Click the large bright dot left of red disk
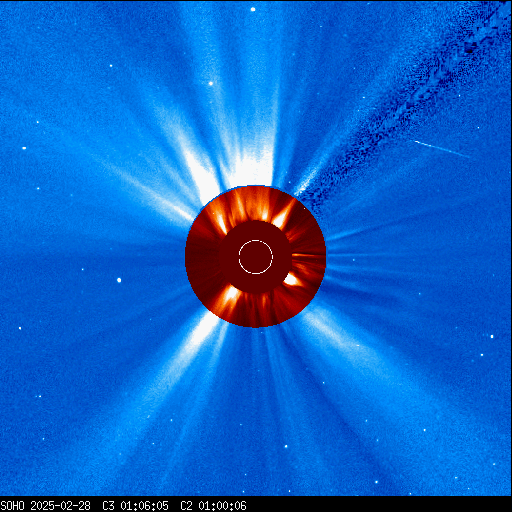This screenshot has width=512, height=512. coord(119,280)
